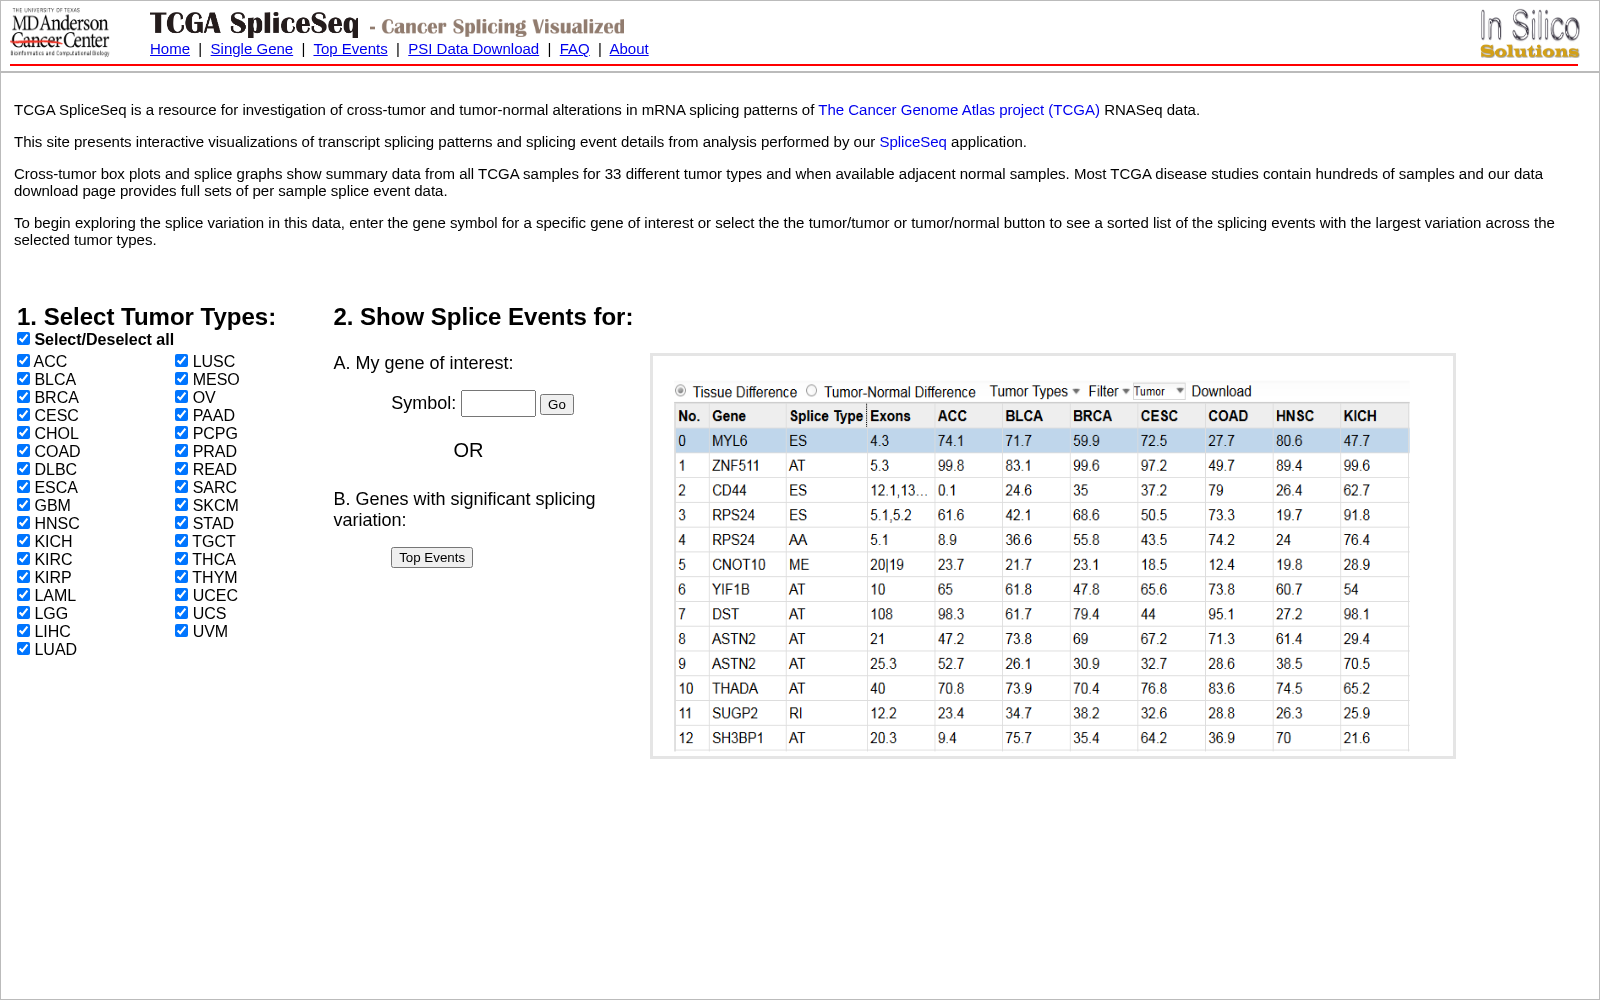Toggle the LGG checkbox
Viewport: 1600px width, 1000px height.
pos(23,613)
